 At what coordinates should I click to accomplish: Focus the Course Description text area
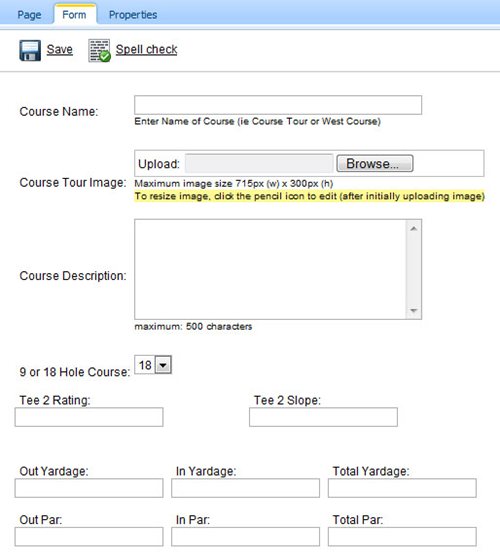270,269
